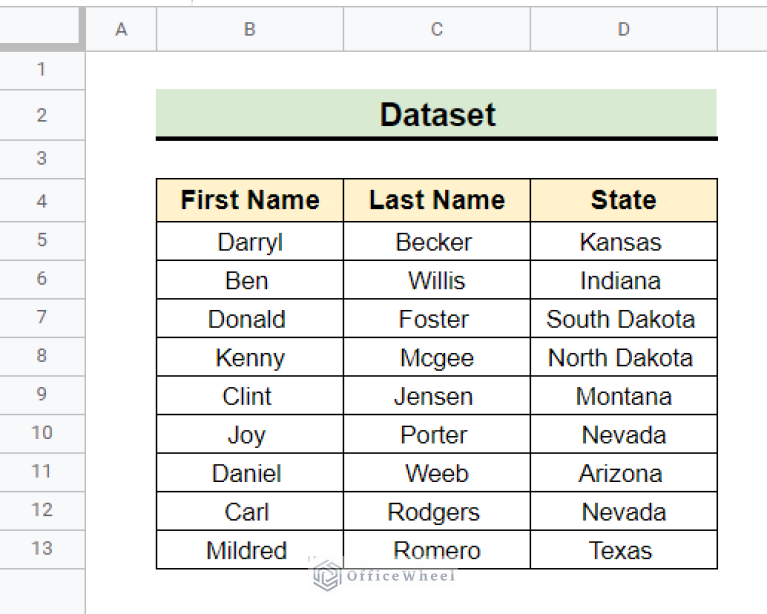Click the Last Name header cell
This screenshot has width=767, height=614.
[x=437, y=200]
